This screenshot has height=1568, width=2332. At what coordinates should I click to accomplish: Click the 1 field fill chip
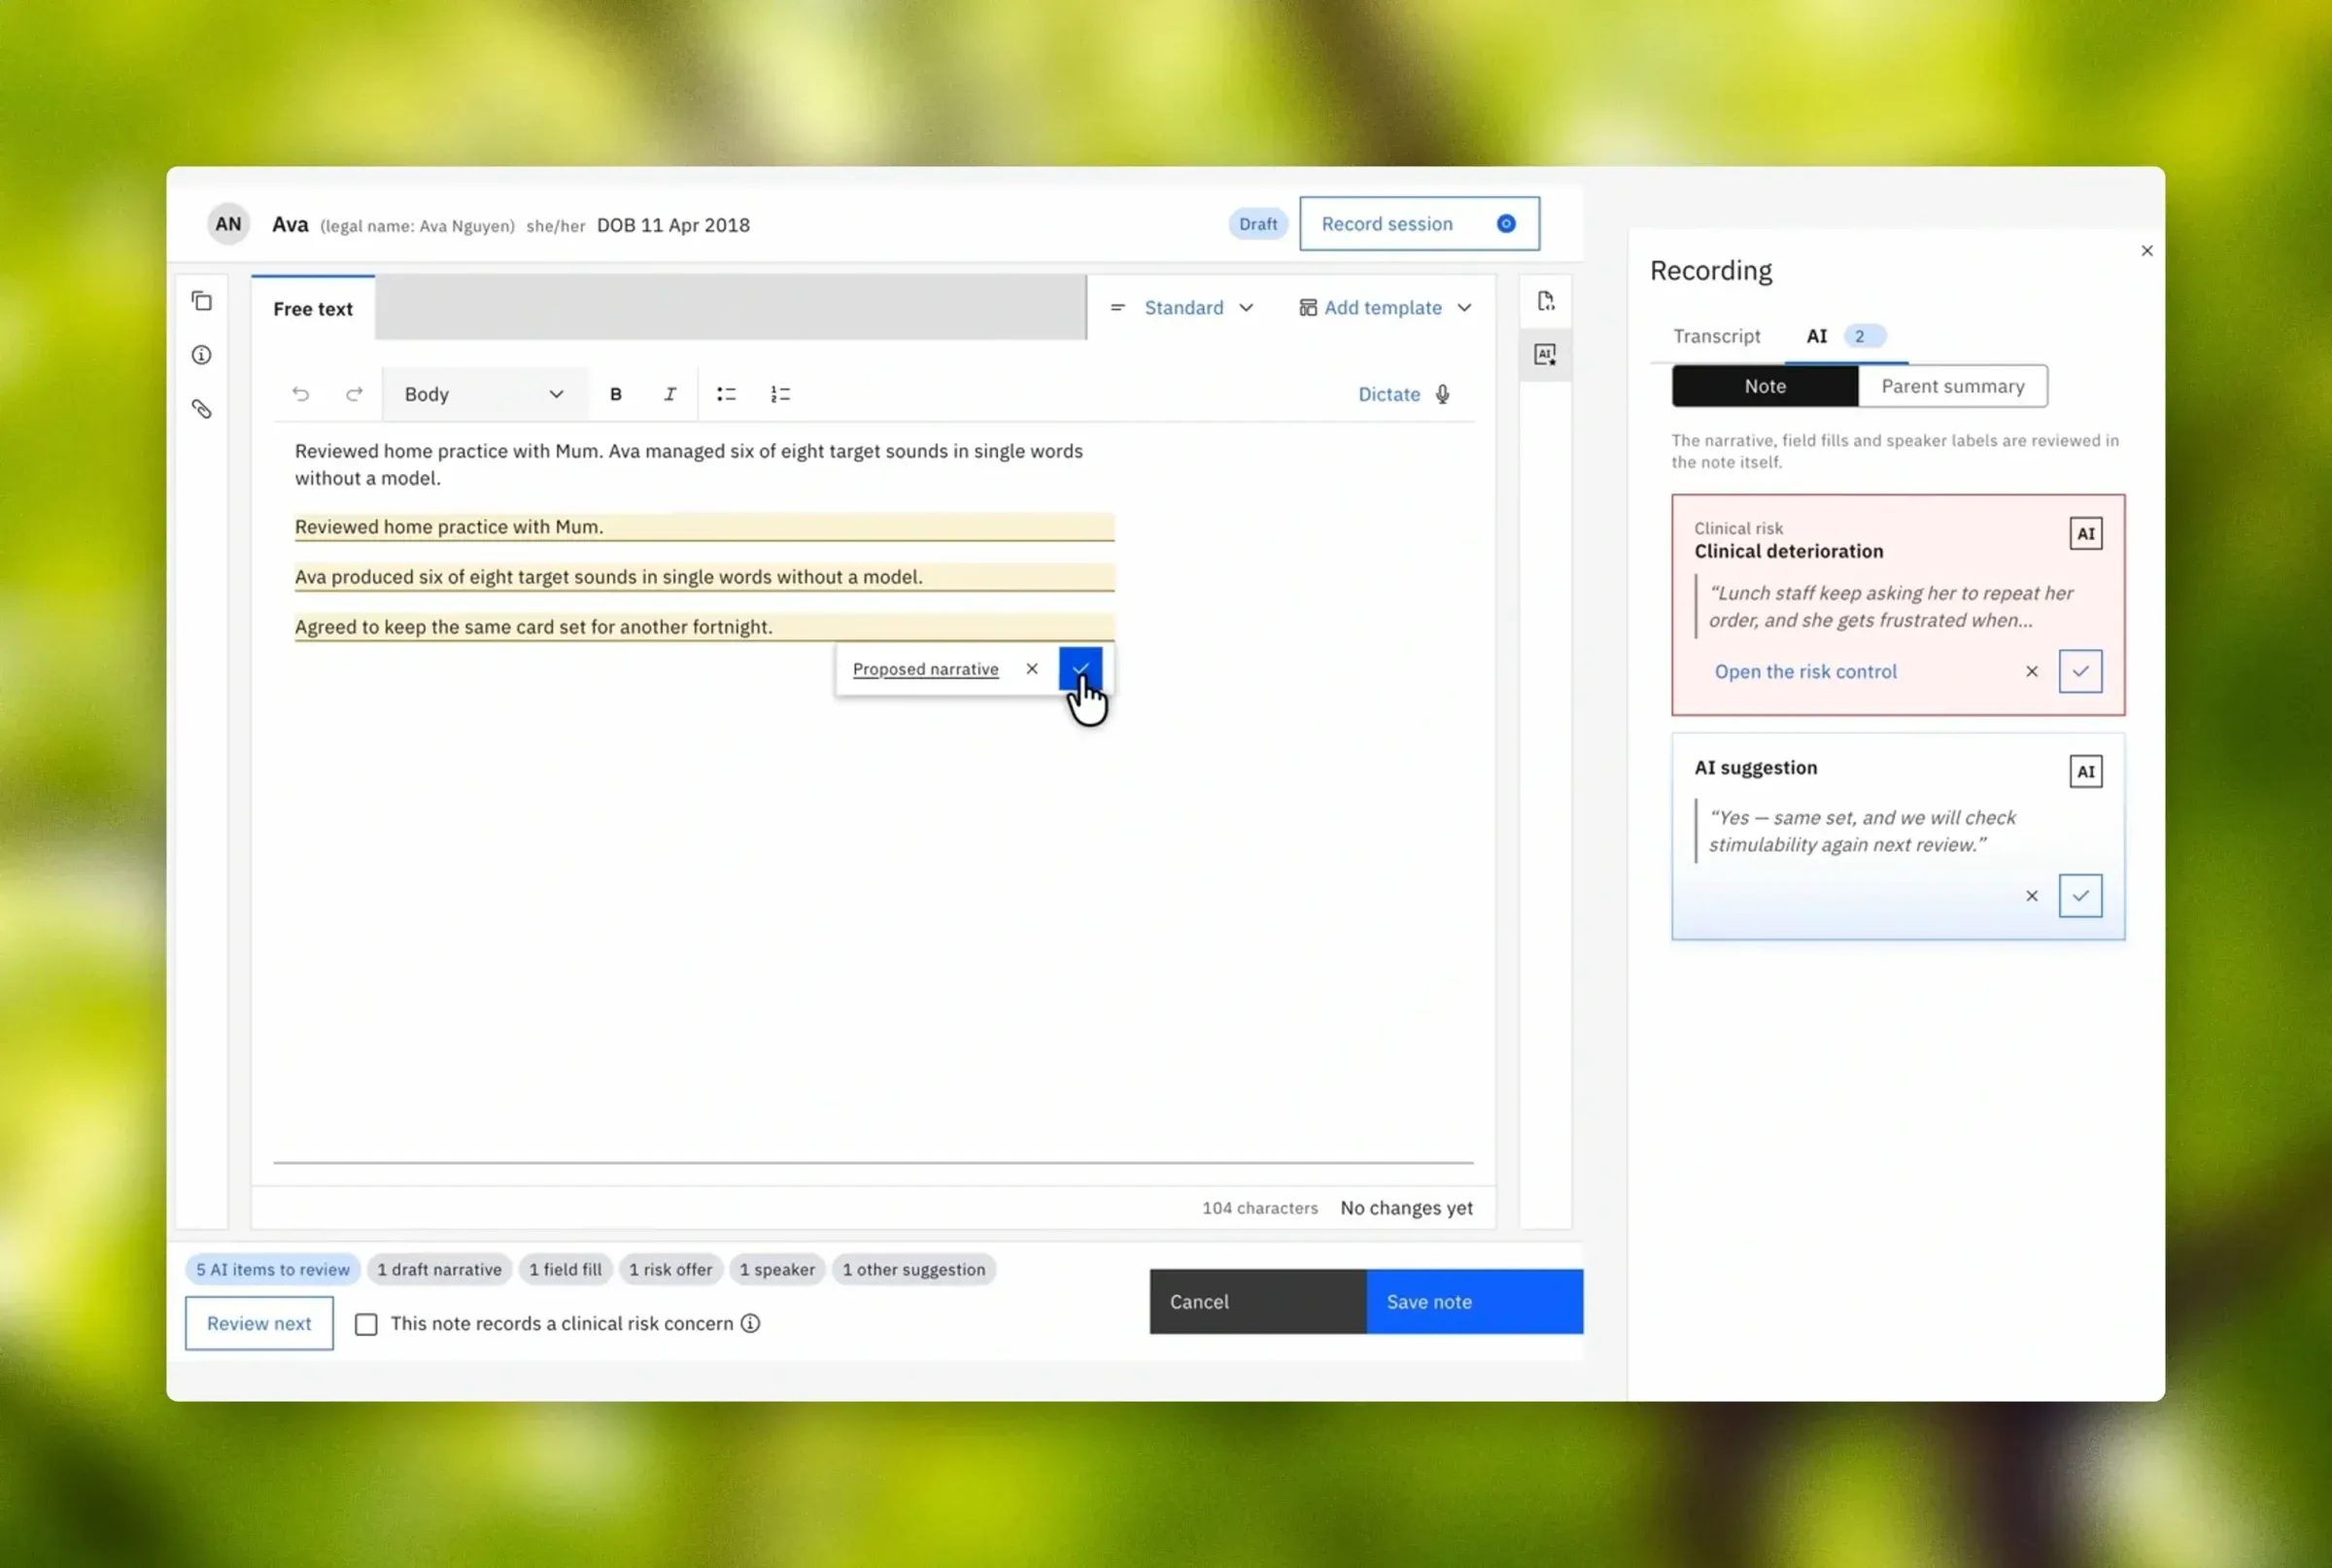click(x=565, y=1270)
